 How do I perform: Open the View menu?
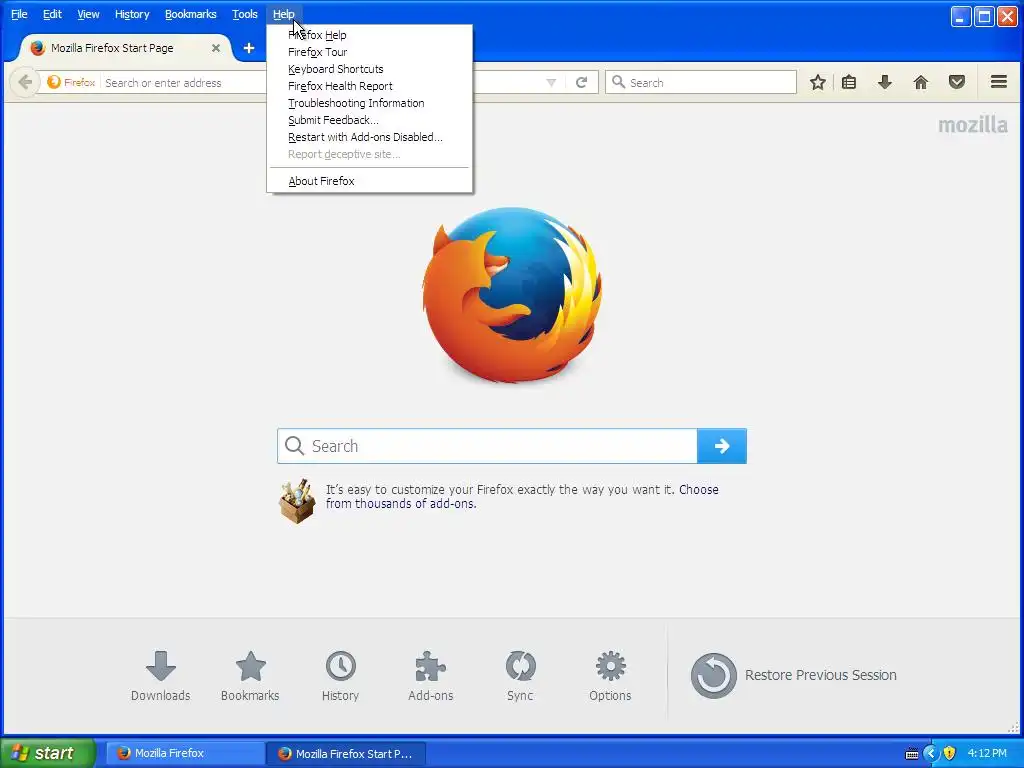click(88, 14)
